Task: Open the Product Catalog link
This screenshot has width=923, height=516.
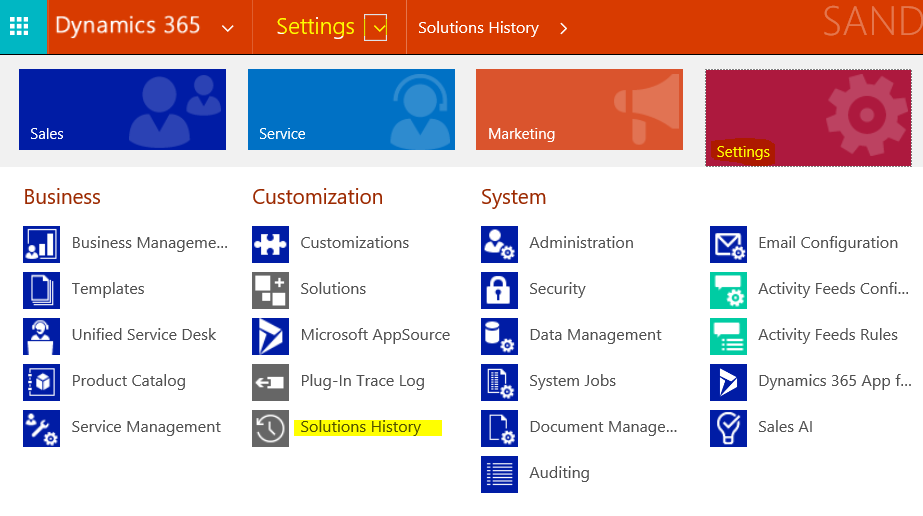Action: coord(128,381)
